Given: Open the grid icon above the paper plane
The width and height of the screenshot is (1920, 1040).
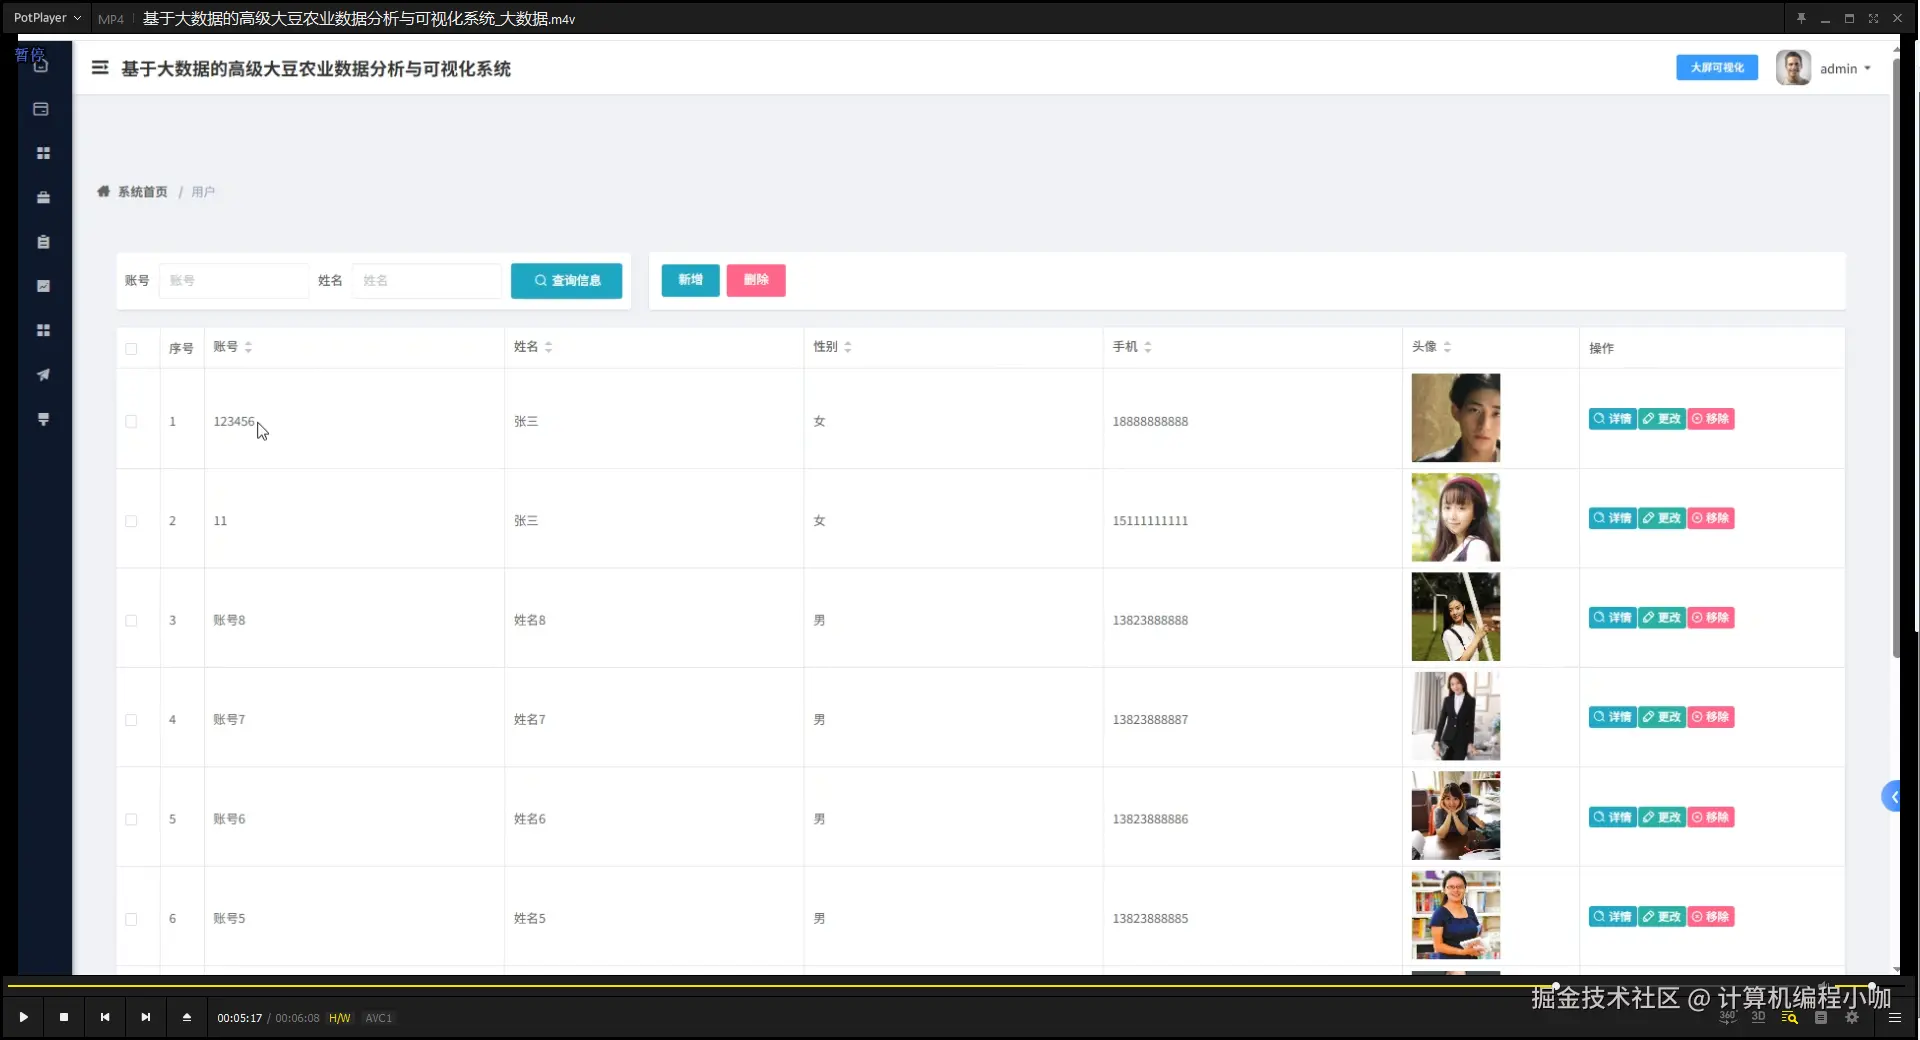Looking at the screenshot, I should point(43,330).
